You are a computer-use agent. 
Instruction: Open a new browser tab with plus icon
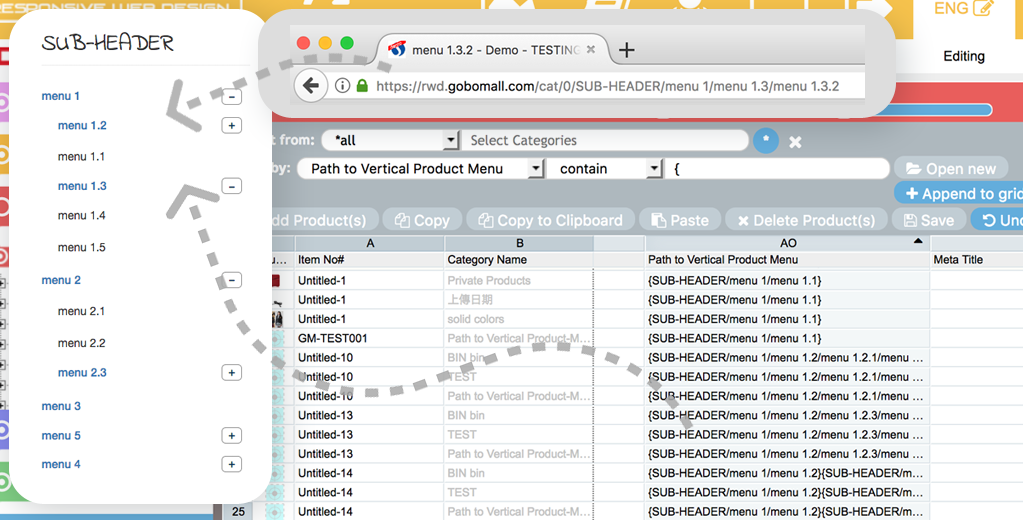pos(627,50)
